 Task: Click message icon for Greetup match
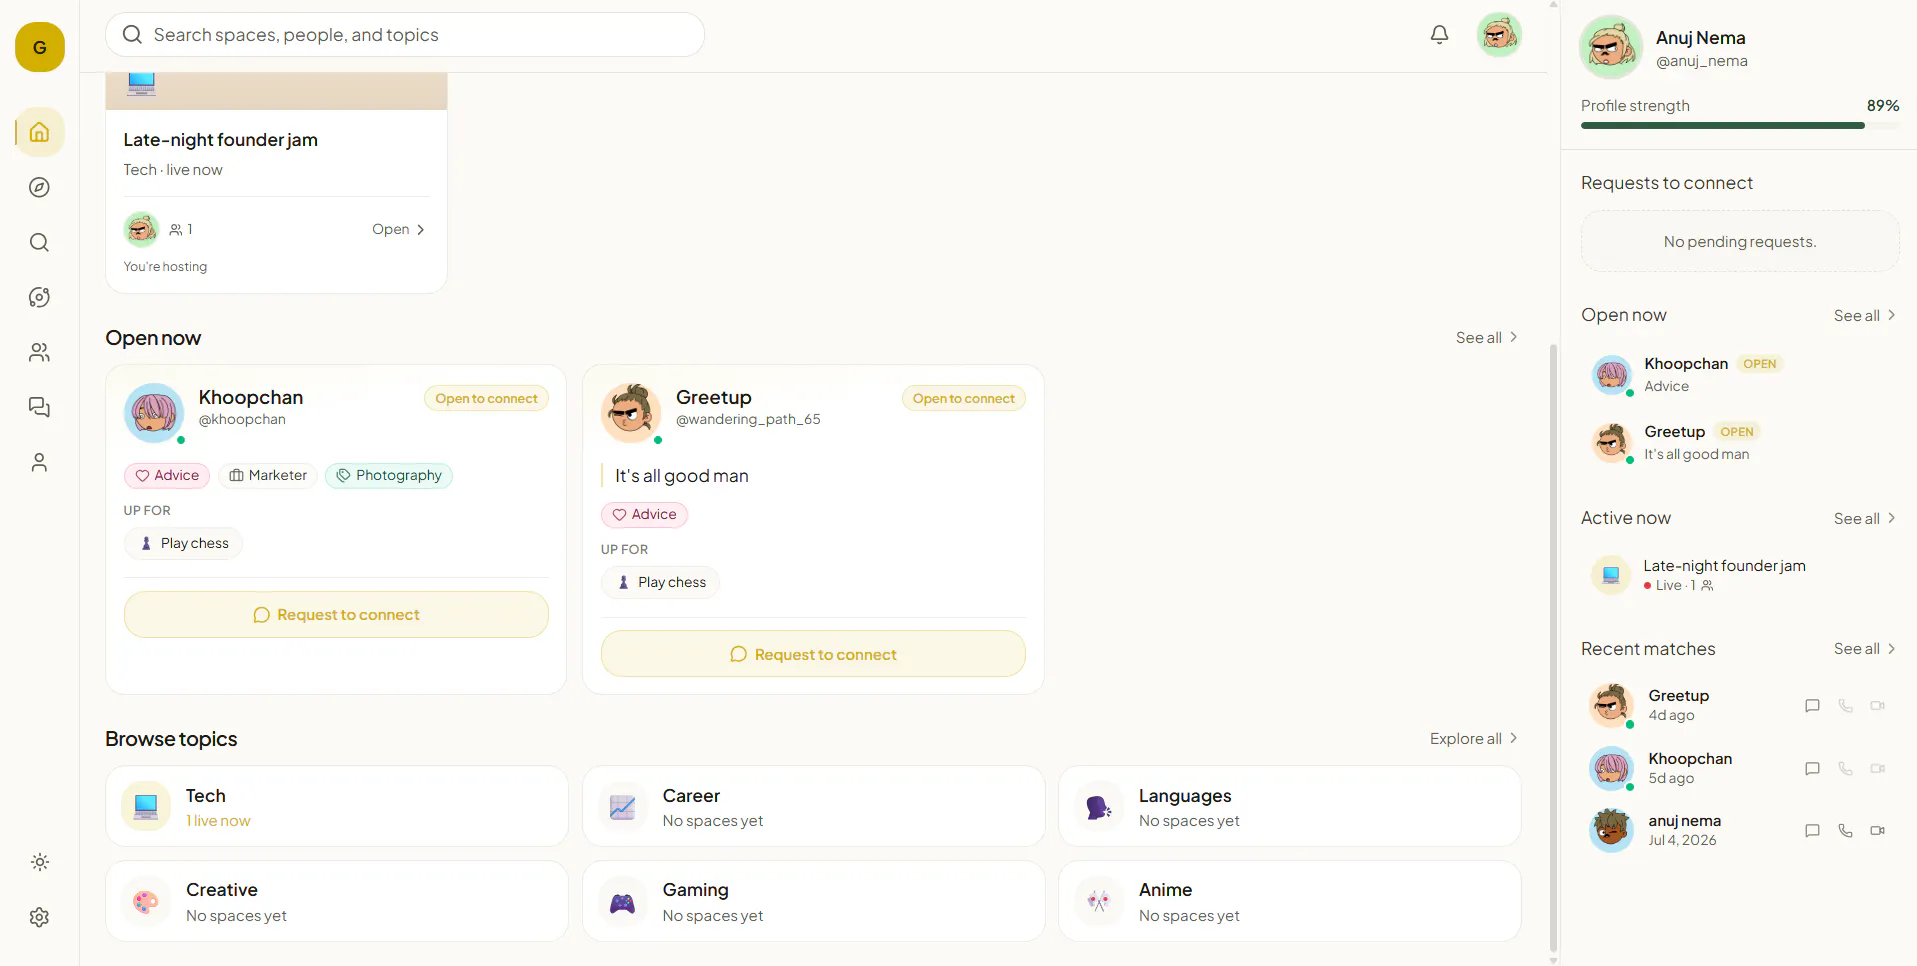point(1812,706)
